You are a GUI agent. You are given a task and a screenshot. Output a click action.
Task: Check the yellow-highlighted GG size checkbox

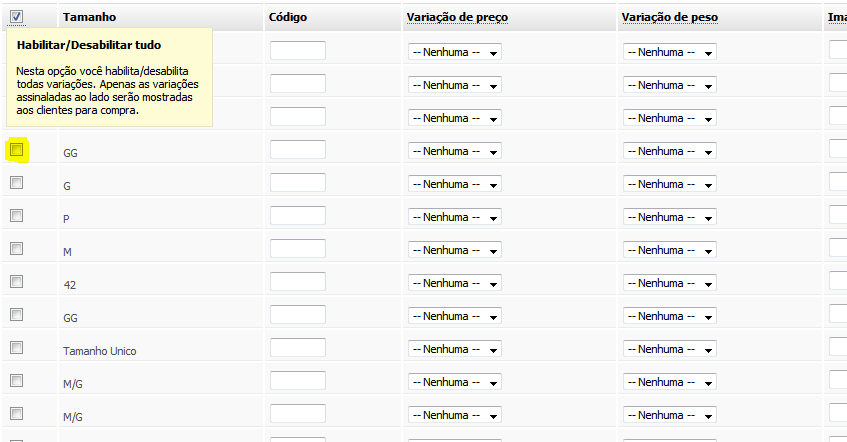click(x=17, y=150)
